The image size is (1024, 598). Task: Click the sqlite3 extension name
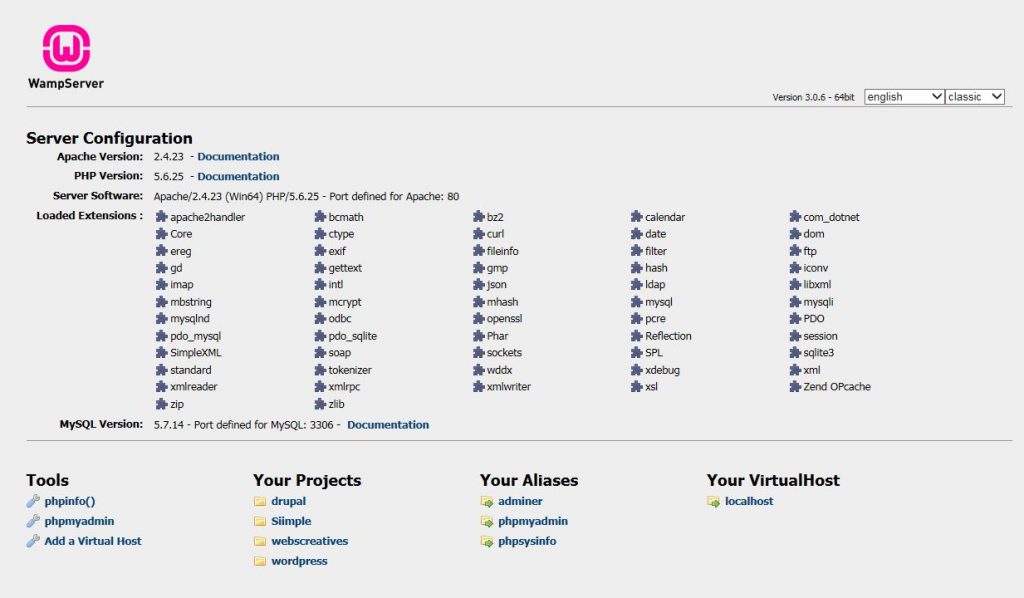(x=818, y=353)
